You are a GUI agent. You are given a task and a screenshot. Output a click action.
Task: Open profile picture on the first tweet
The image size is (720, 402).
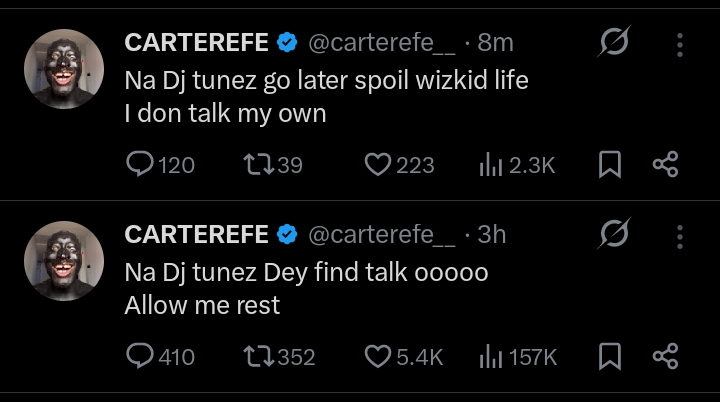coord(63,68)
